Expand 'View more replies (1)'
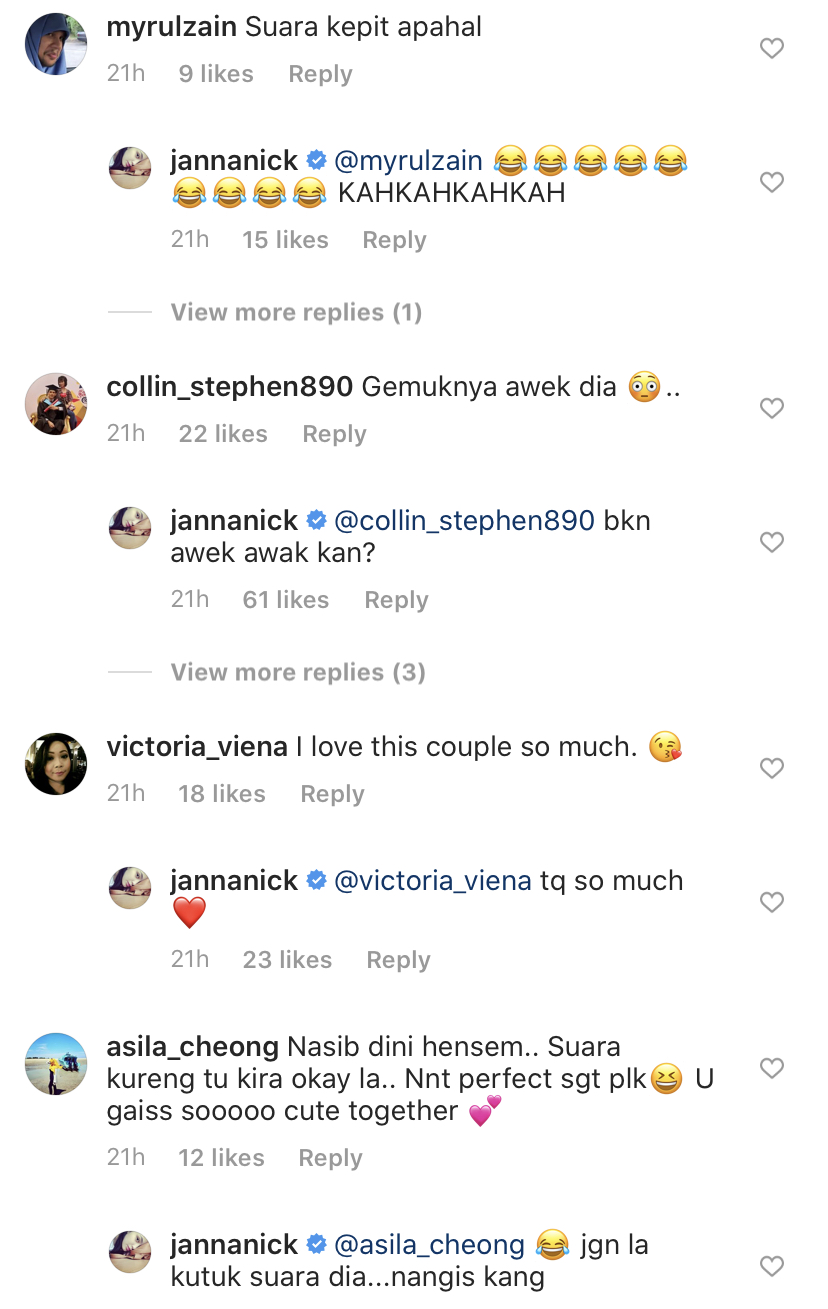The width and height of the screenshot is (828, 1309). click(x=296, y=313)
